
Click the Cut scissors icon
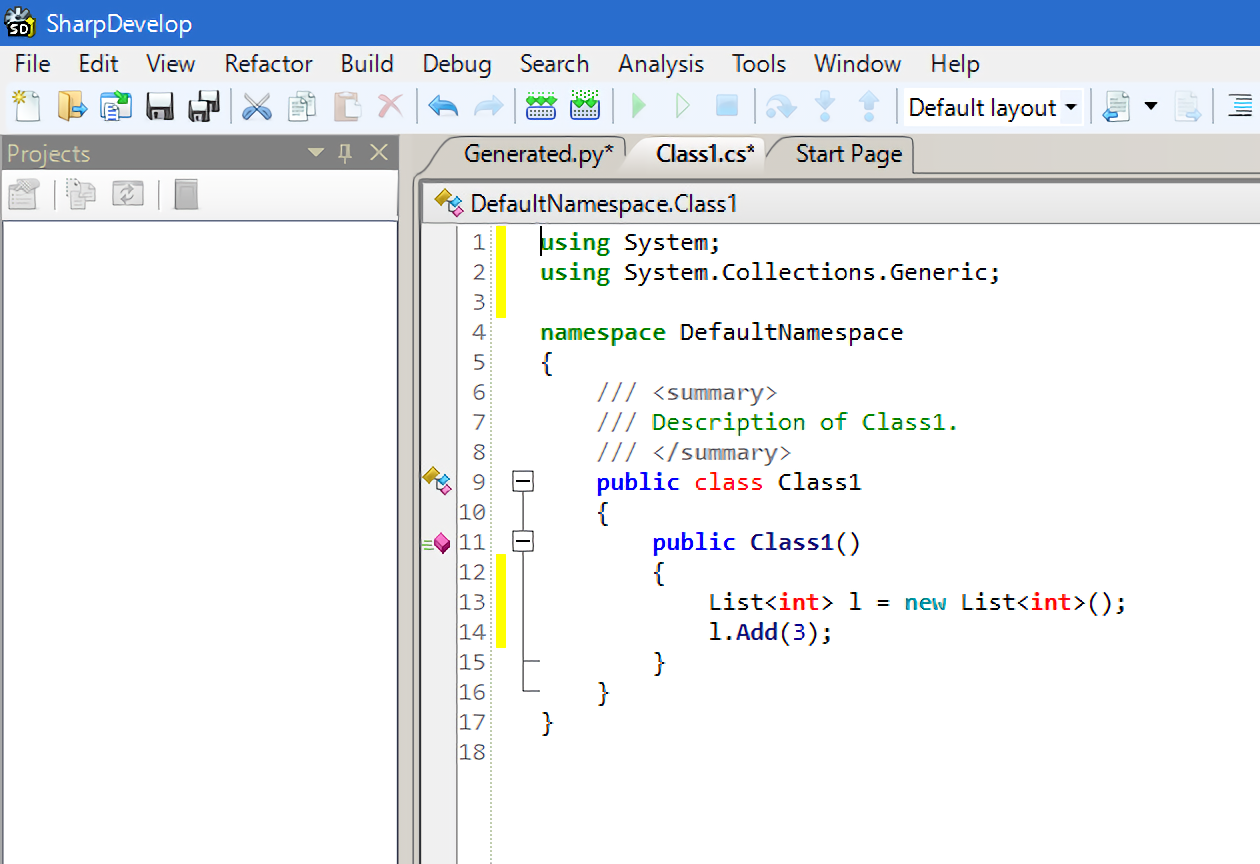(x=257, y=106)
